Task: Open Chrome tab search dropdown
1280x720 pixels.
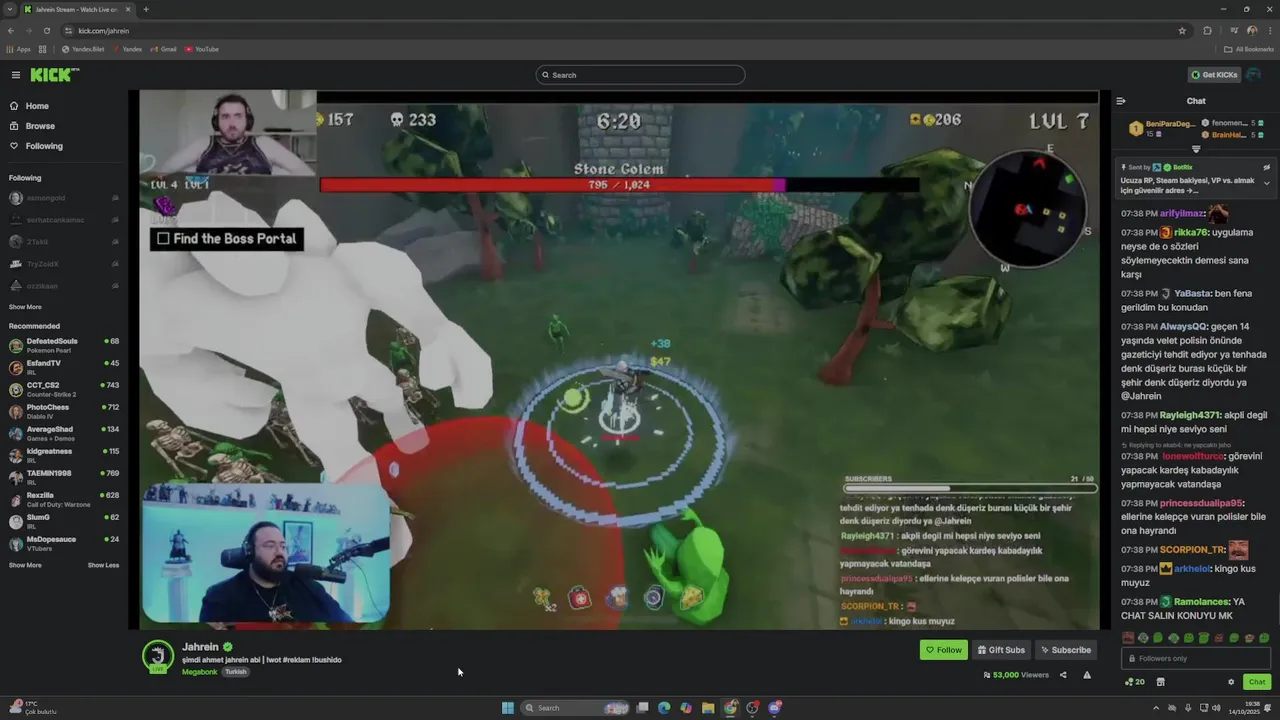Action: 10,9
